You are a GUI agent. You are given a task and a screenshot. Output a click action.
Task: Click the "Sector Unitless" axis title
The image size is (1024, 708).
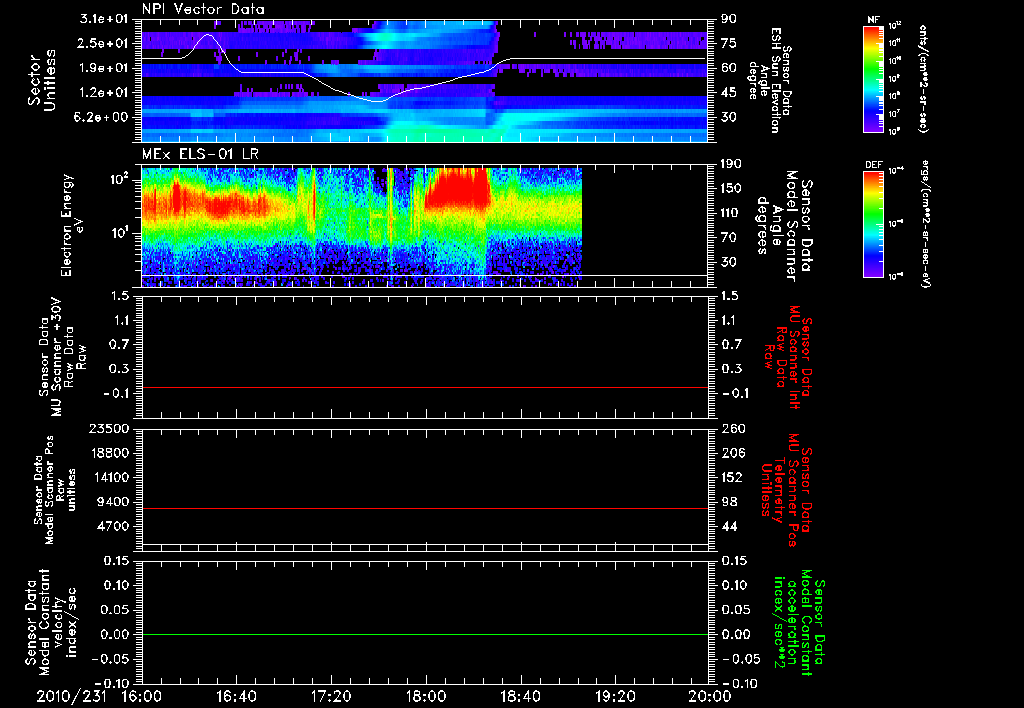(x=42, y=80)
